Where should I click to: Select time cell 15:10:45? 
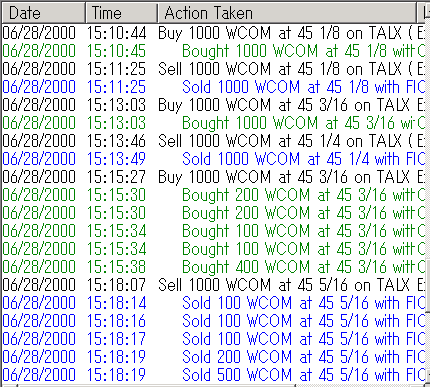pyautogui.click(x=116, y=51)
